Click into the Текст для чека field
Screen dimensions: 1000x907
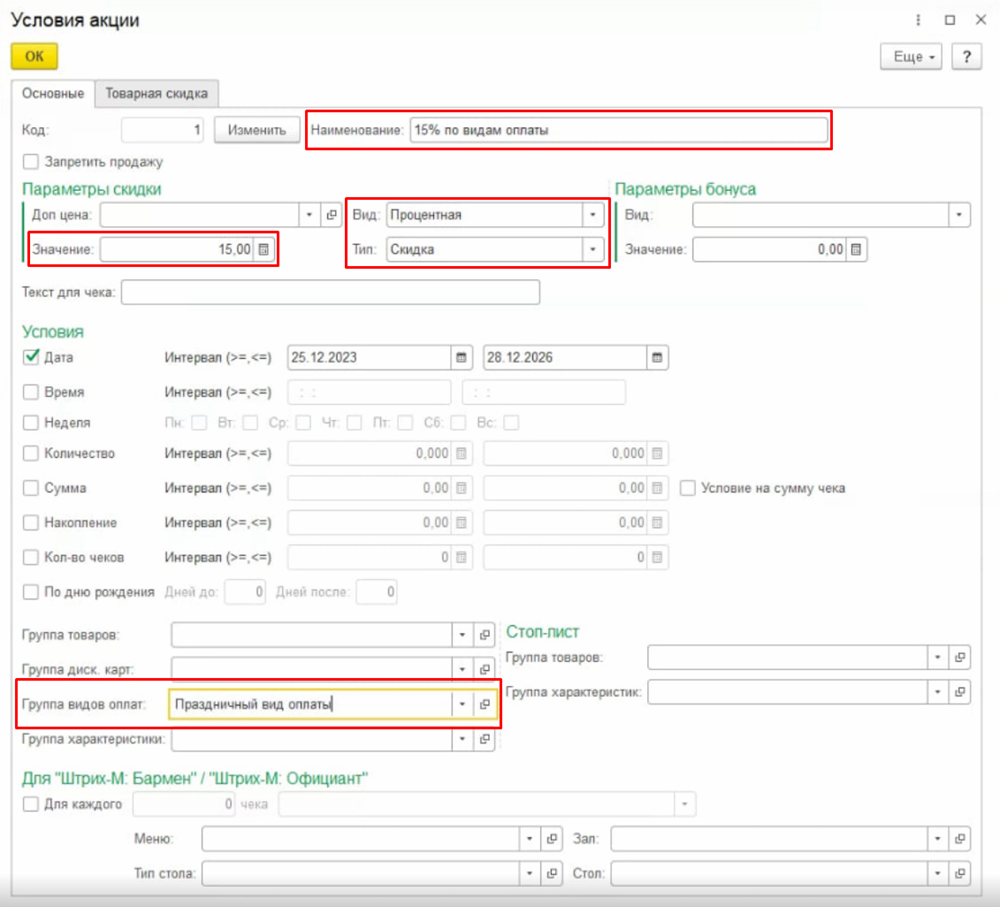[x=330, y=292]
